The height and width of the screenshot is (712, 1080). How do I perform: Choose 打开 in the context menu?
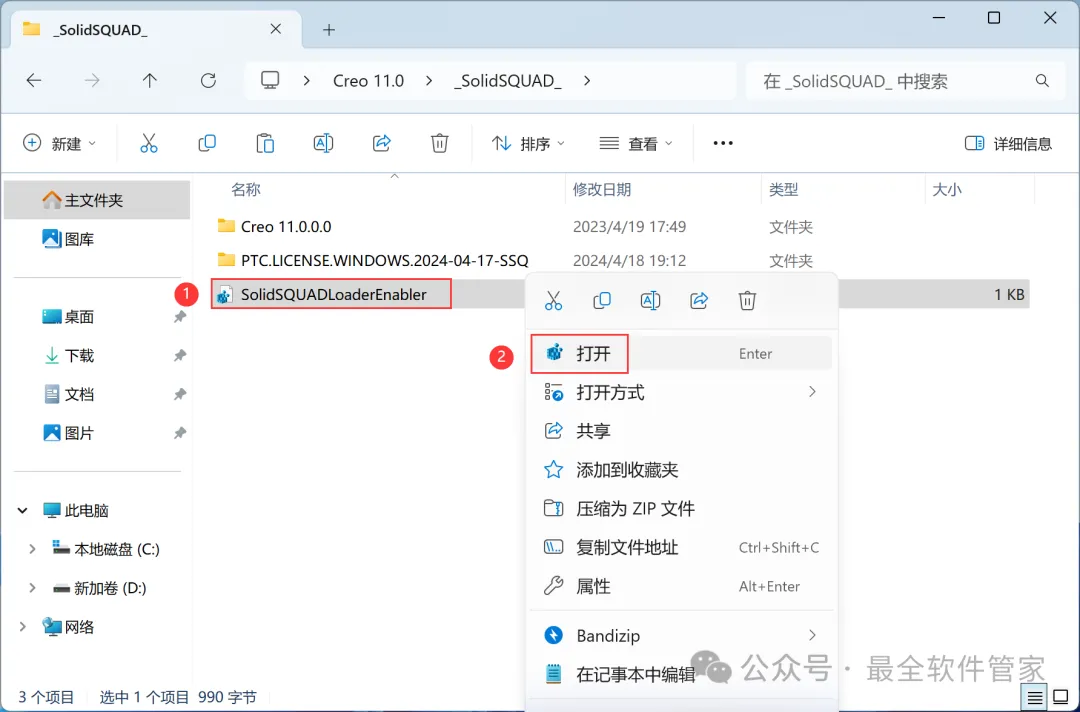[x=681, y=353]
